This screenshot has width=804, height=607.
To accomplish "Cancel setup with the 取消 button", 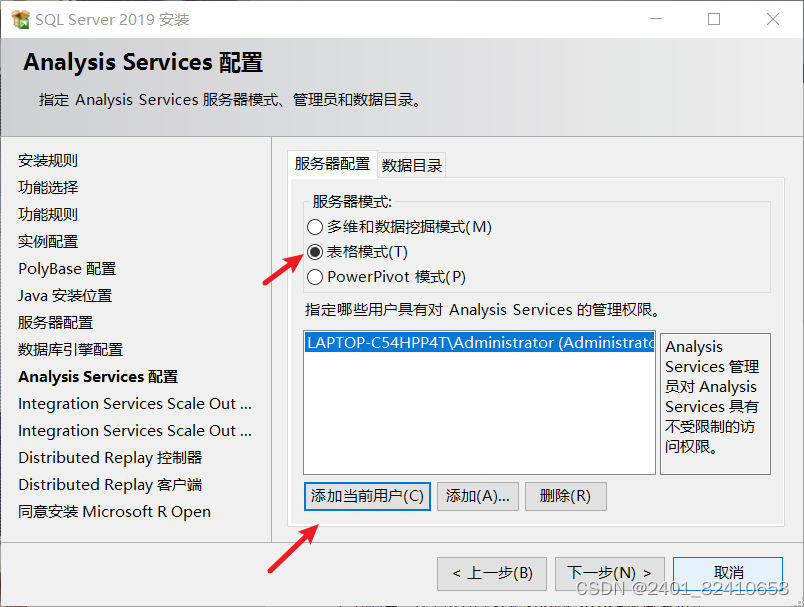I will (728, 573).
